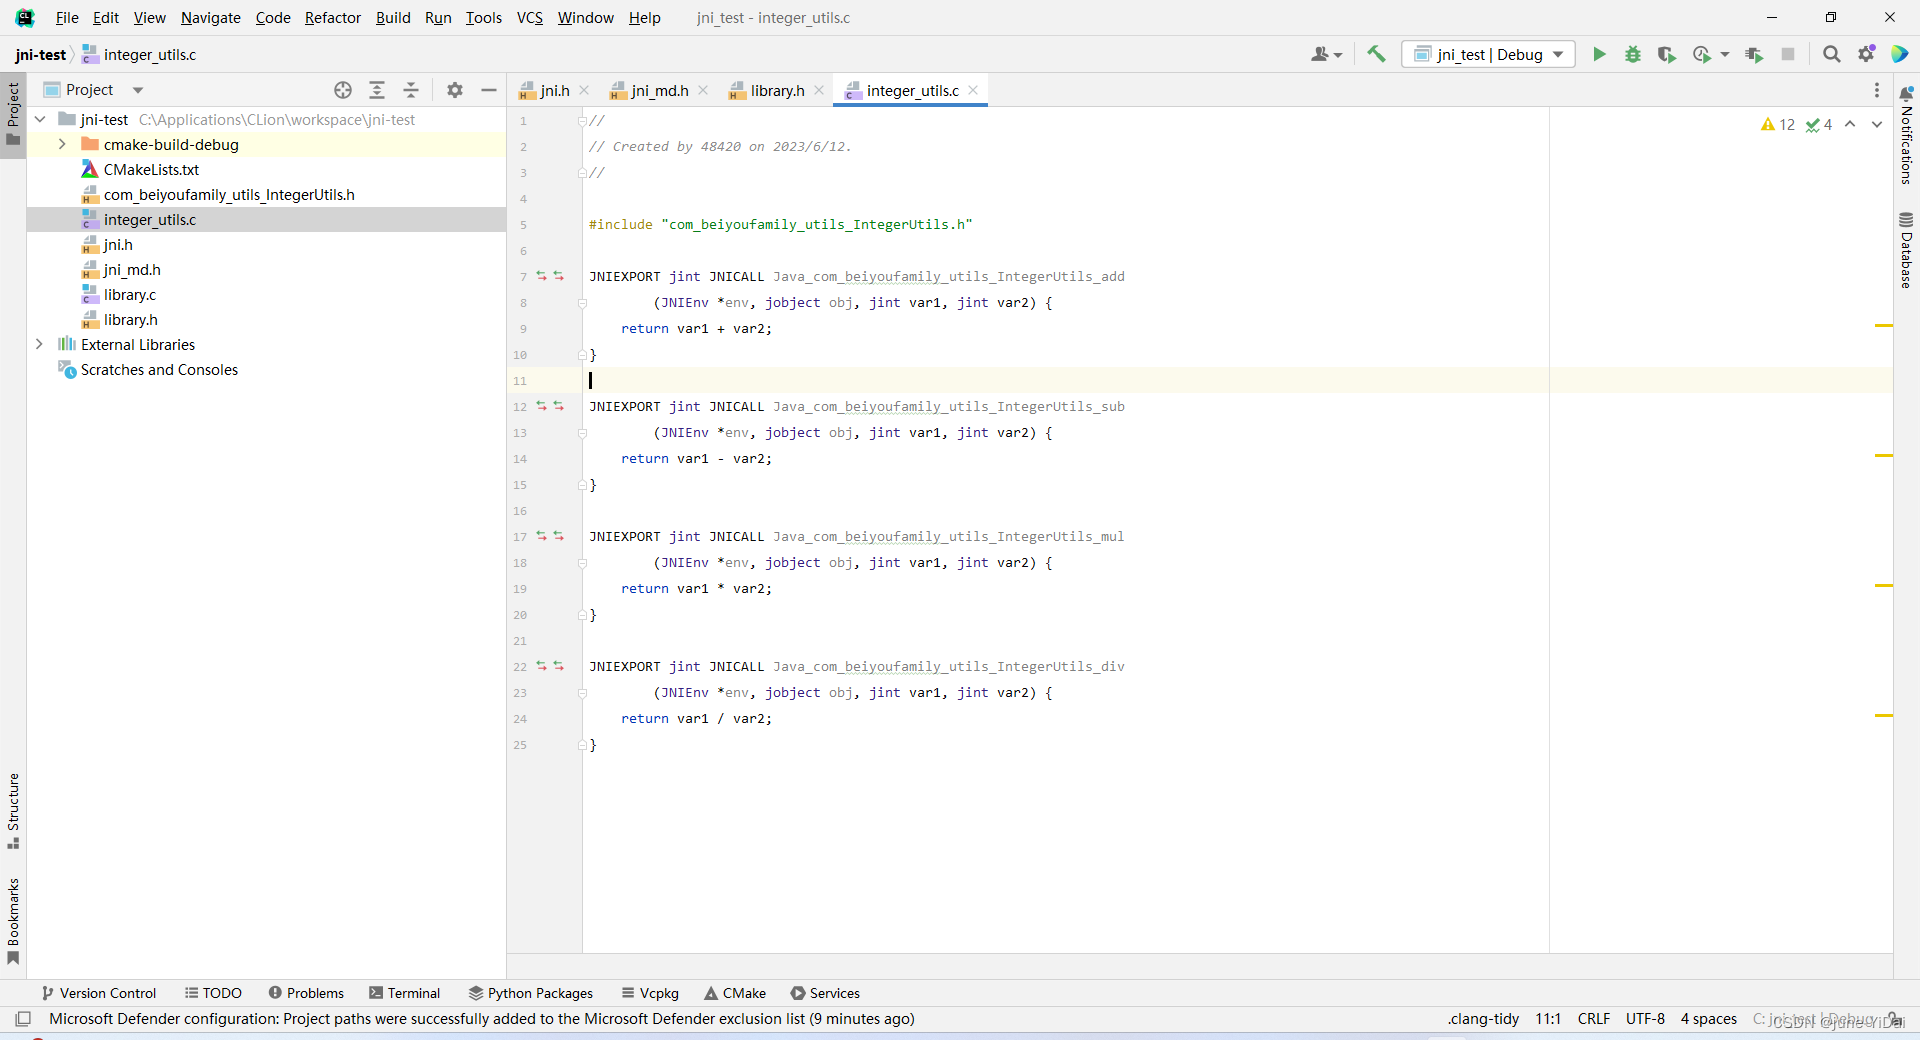Open Python Packages tool window
Viewport: 1920px width, 1040px height.
click(531, 993)
